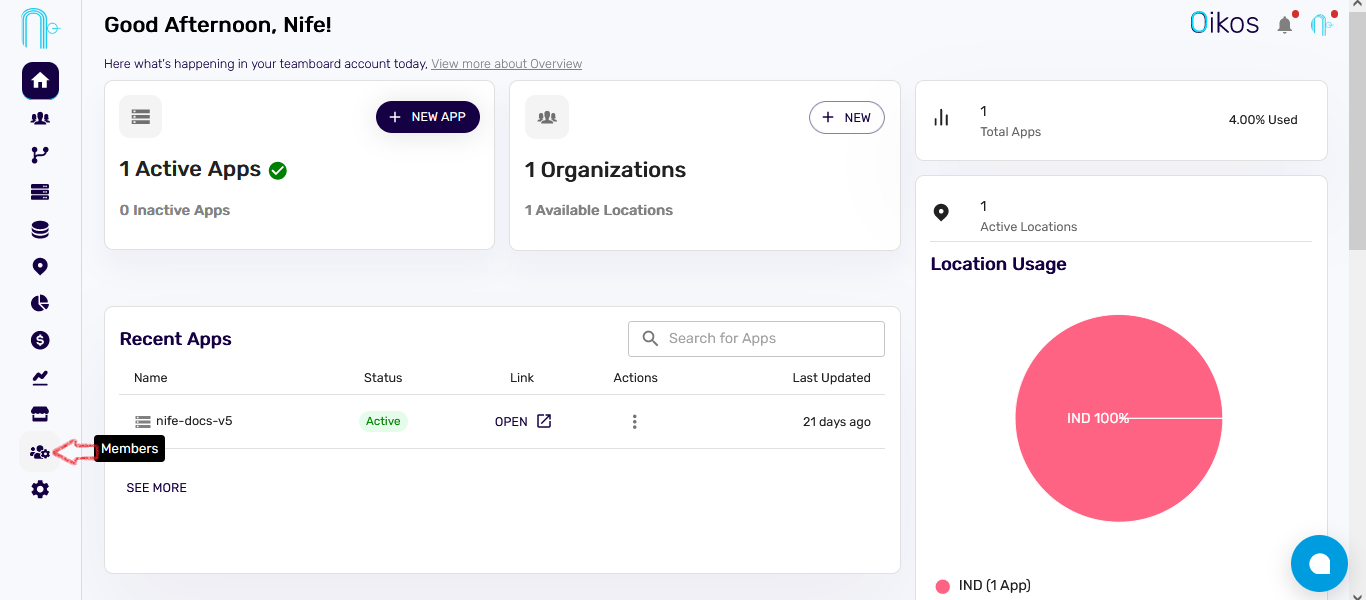Screen dimensions: 1366x600
Task: Open Settings using the gear sidebar icon
Action: (x=40, y=489)
